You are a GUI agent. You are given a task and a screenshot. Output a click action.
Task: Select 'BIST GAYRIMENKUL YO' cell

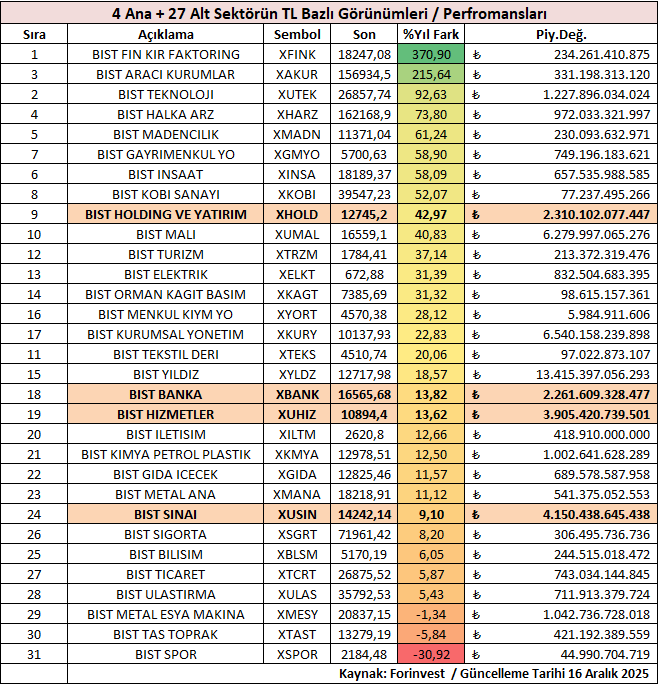click(166, 154)
